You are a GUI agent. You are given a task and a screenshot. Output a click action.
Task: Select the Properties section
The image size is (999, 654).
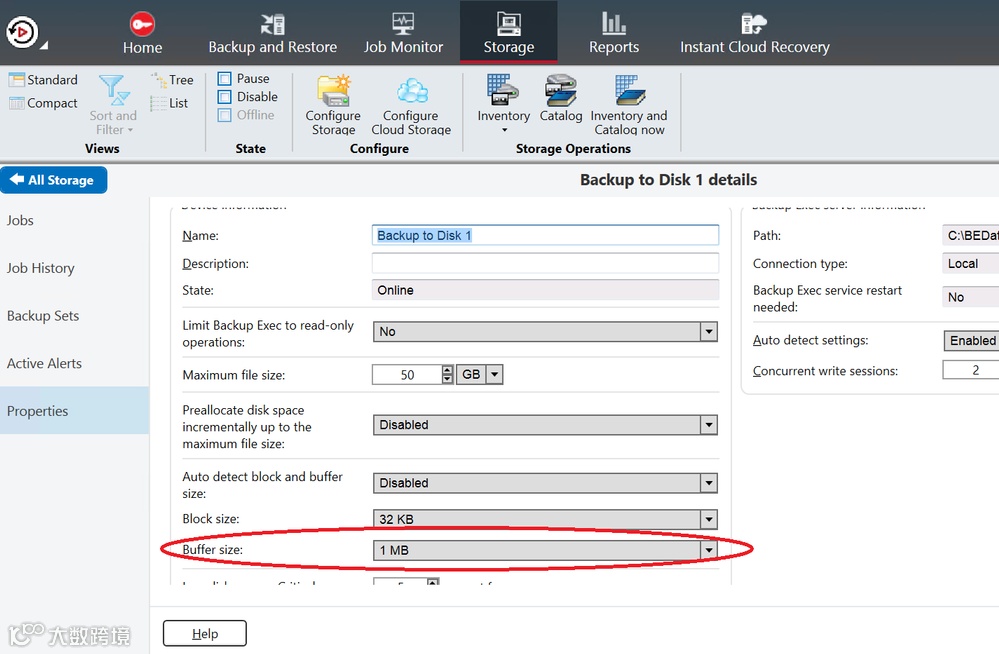tap(75, 411)
